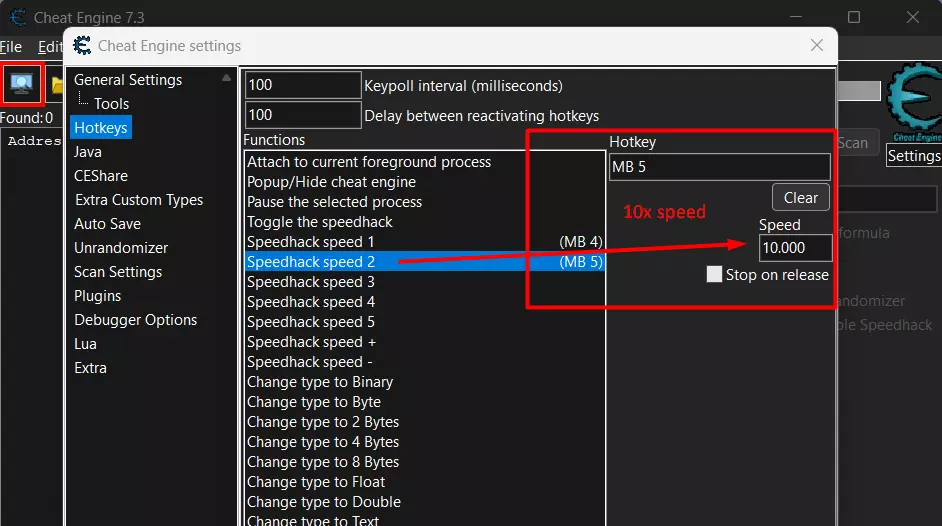Open the Debugger Options category
The width and height of the screenshot is (942, 526).
[135, 320]
